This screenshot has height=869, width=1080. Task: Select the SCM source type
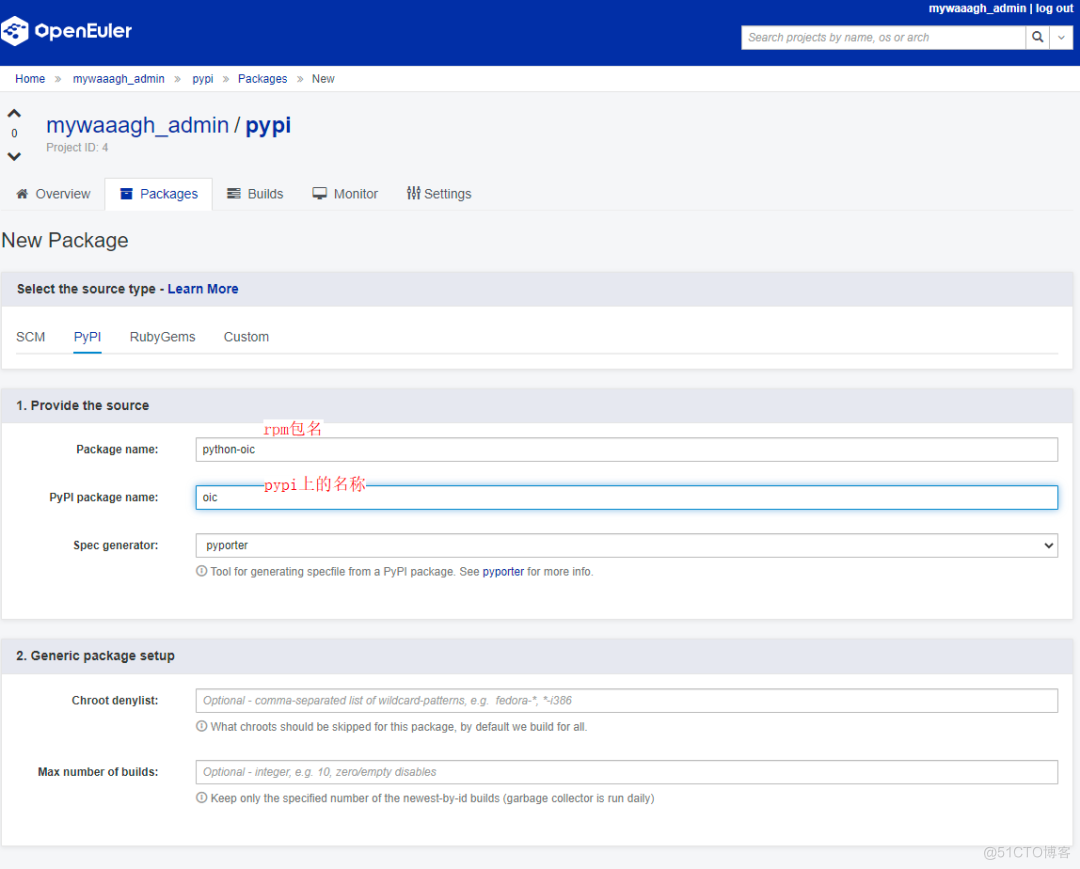pyautogui.click(x=30, y=337)
